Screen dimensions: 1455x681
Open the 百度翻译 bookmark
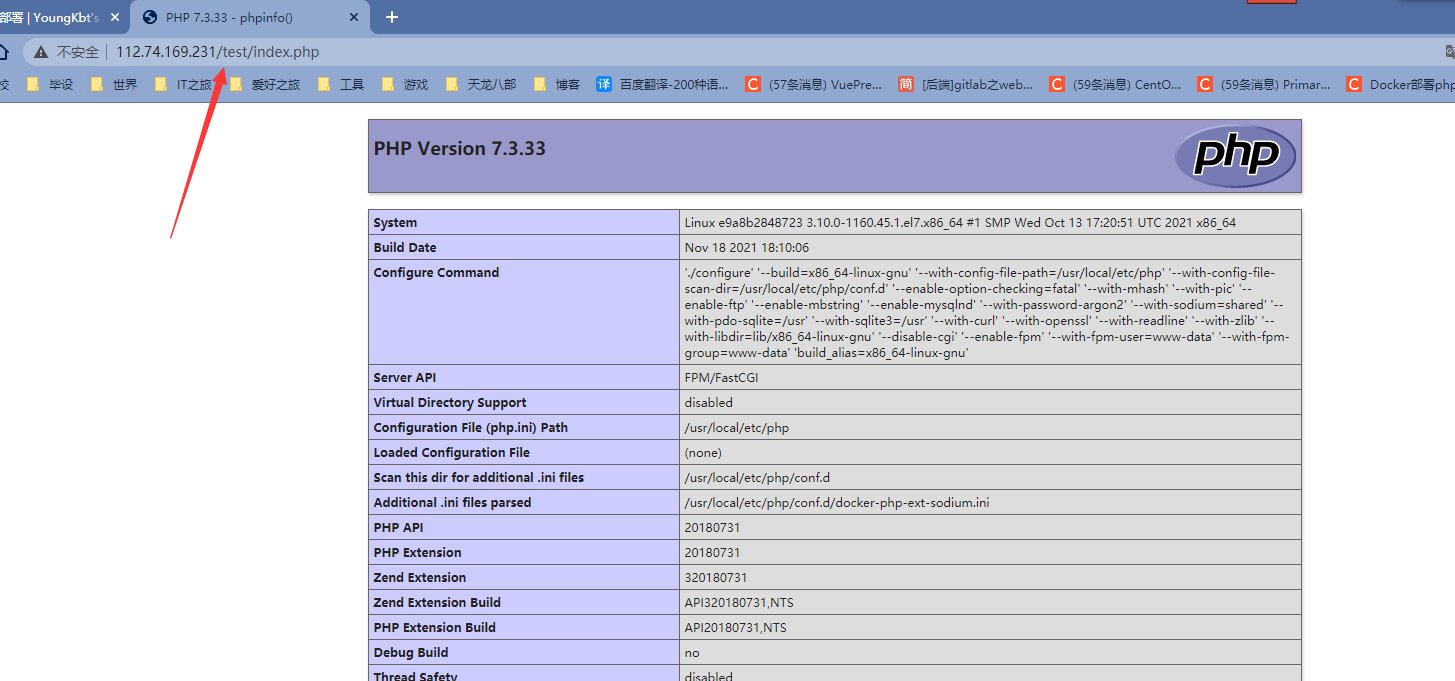coord(662,85)
